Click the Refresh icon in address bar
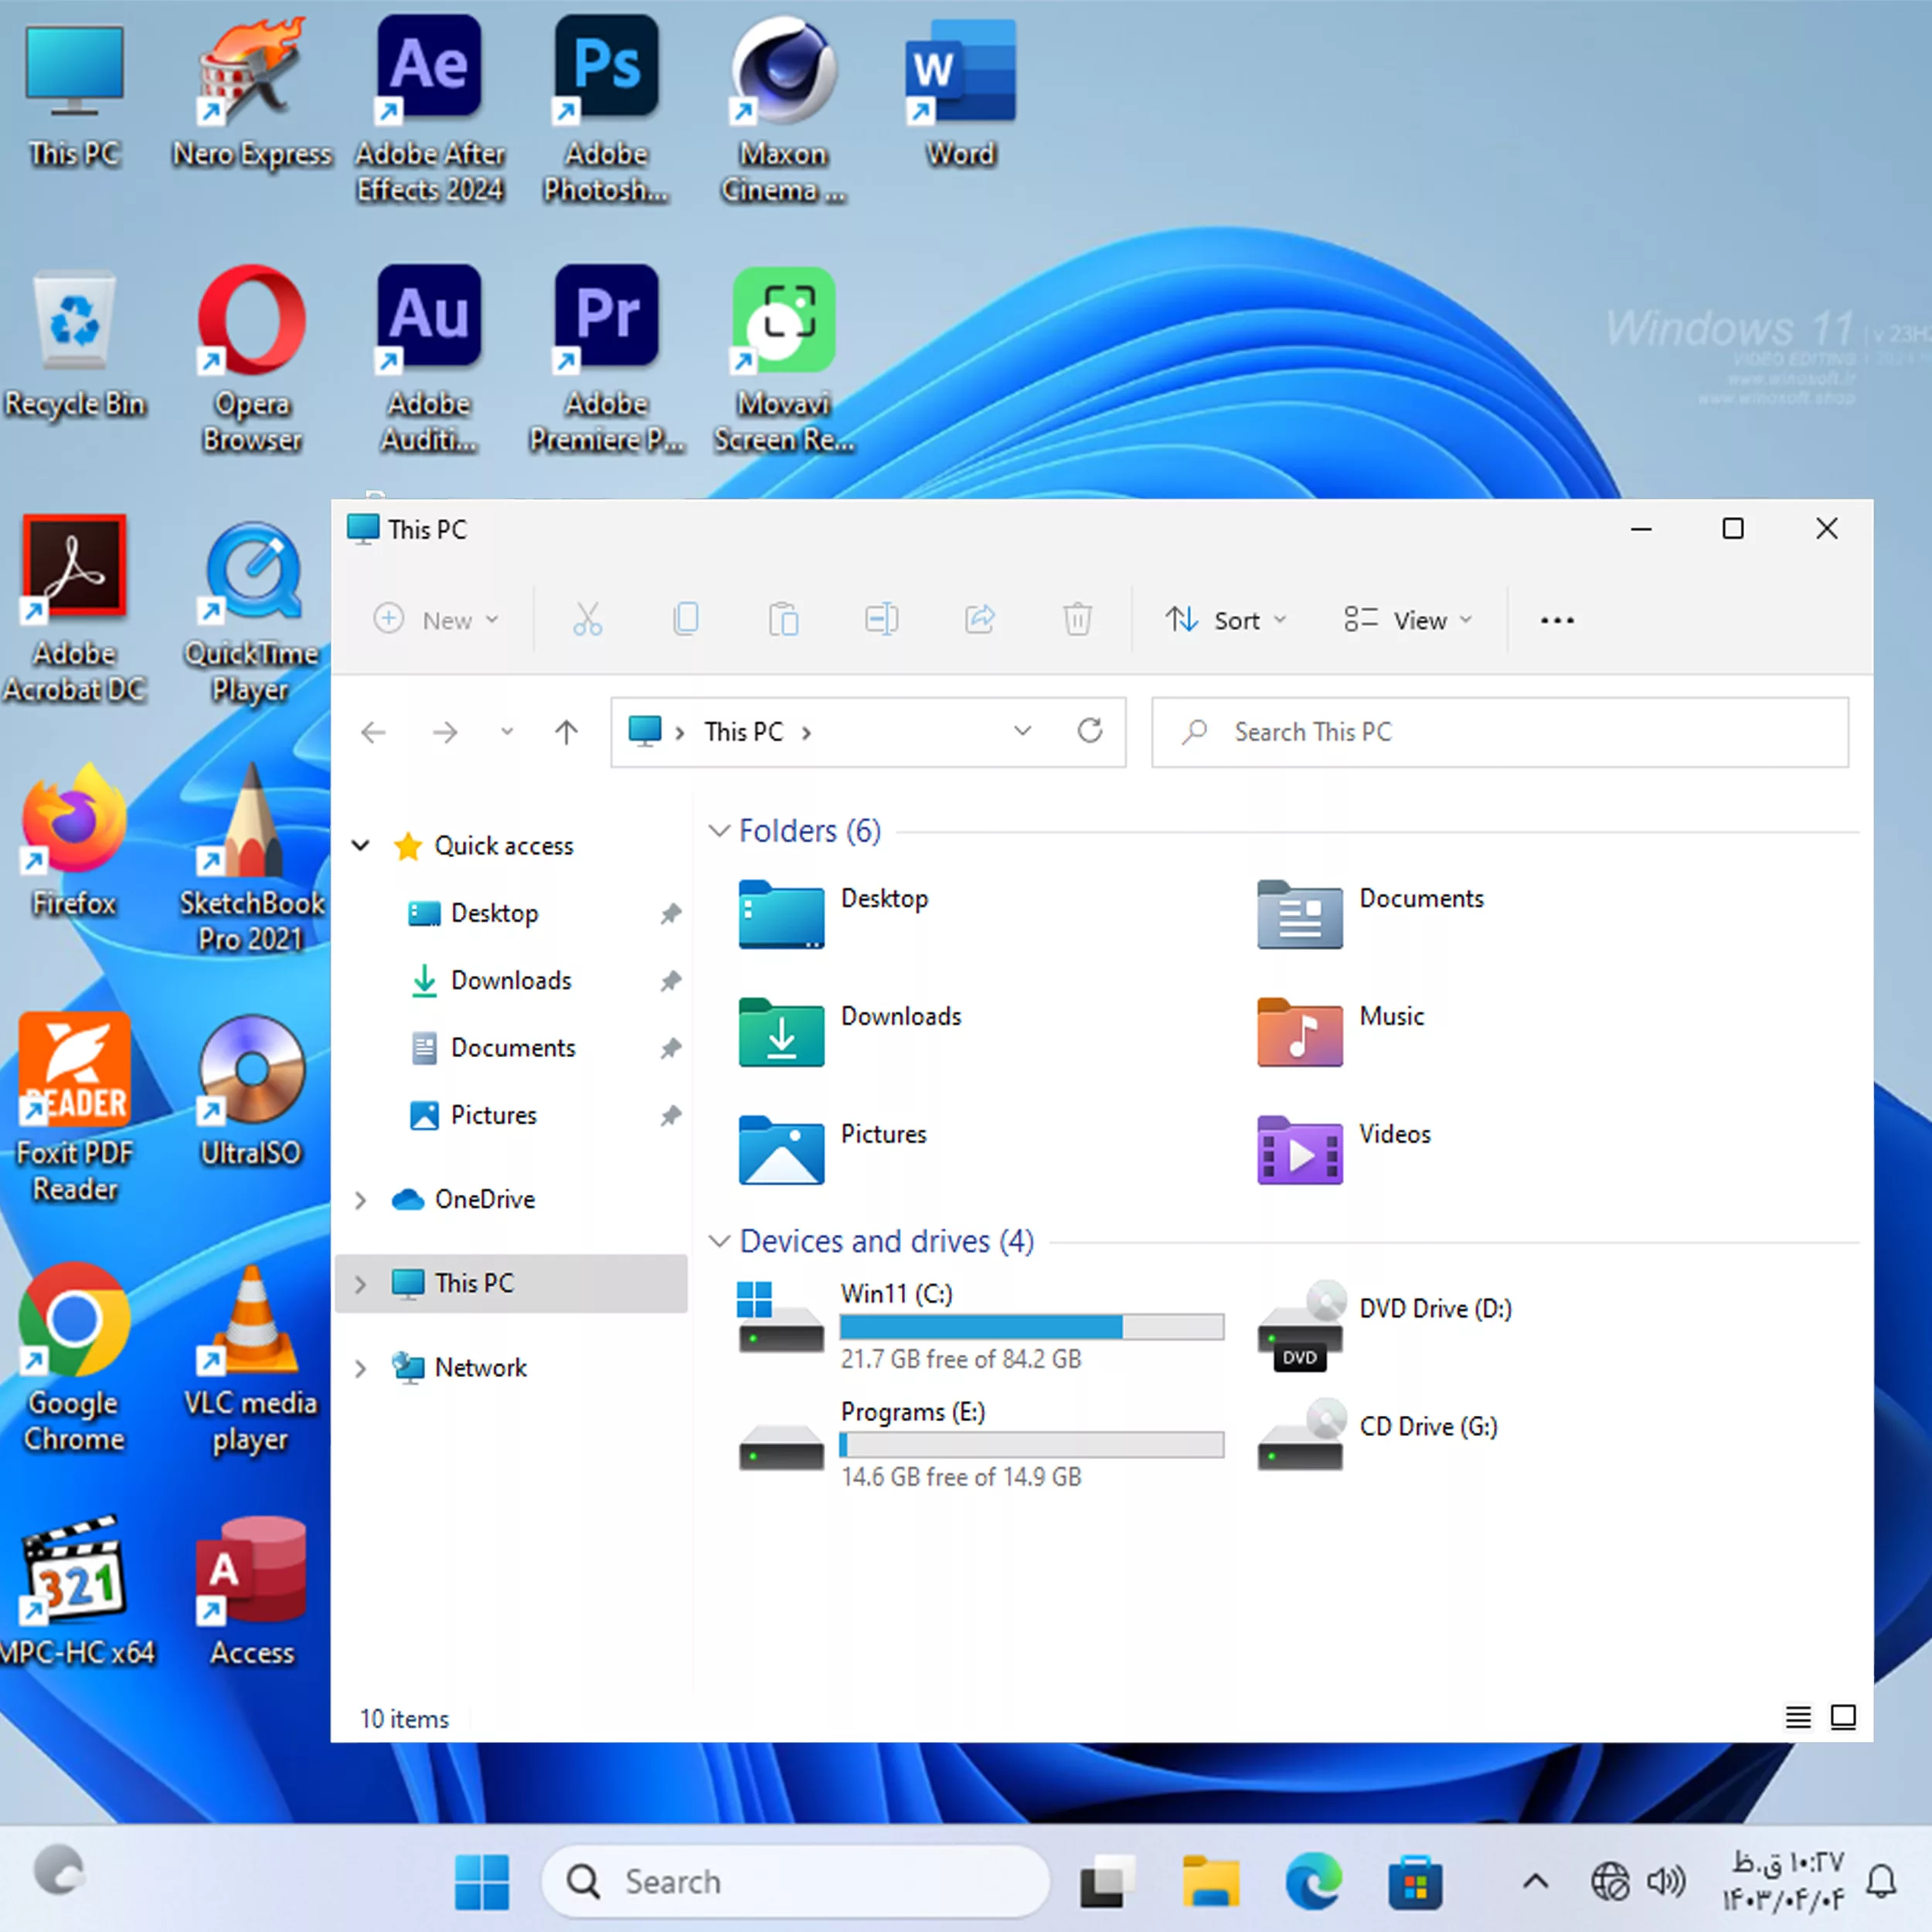 (1090, 731)
